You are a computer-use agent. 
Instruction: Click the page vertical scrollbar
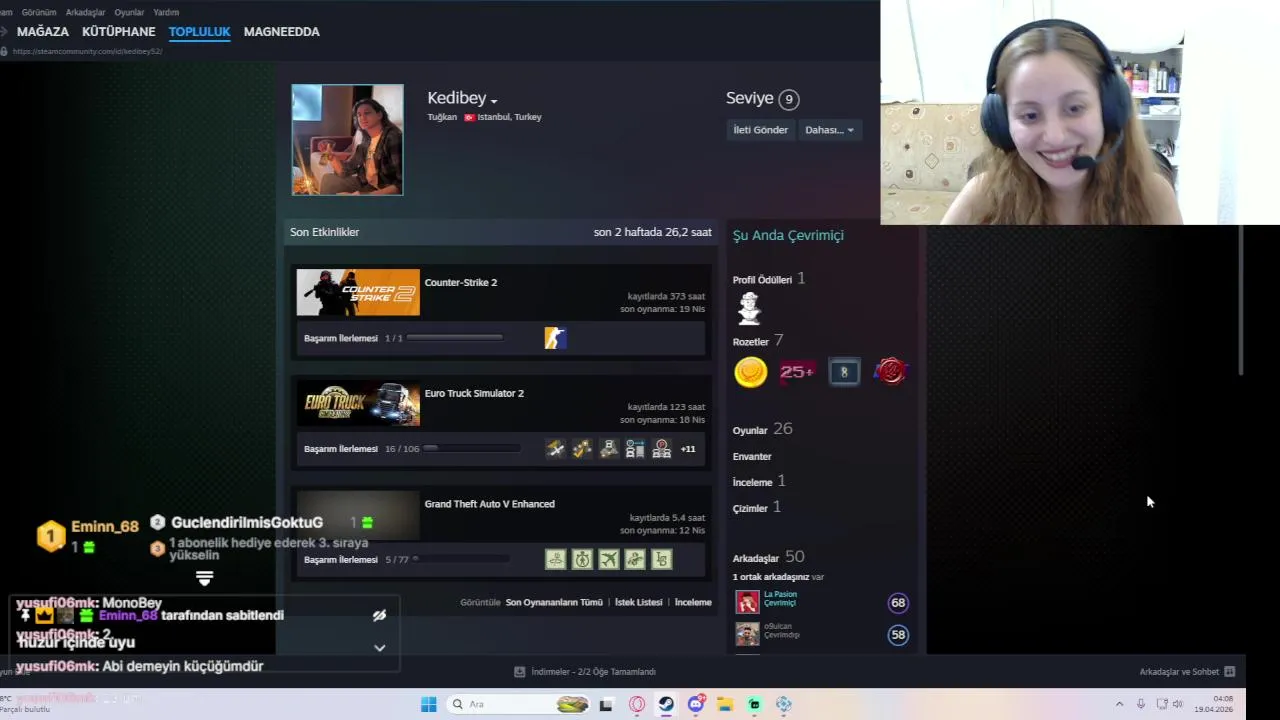point(1241,300)
